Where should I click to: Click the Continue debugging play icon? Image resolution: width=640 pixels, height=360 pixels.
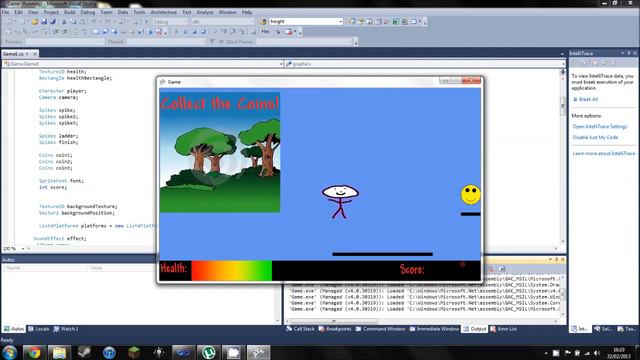tap(176, 32)
